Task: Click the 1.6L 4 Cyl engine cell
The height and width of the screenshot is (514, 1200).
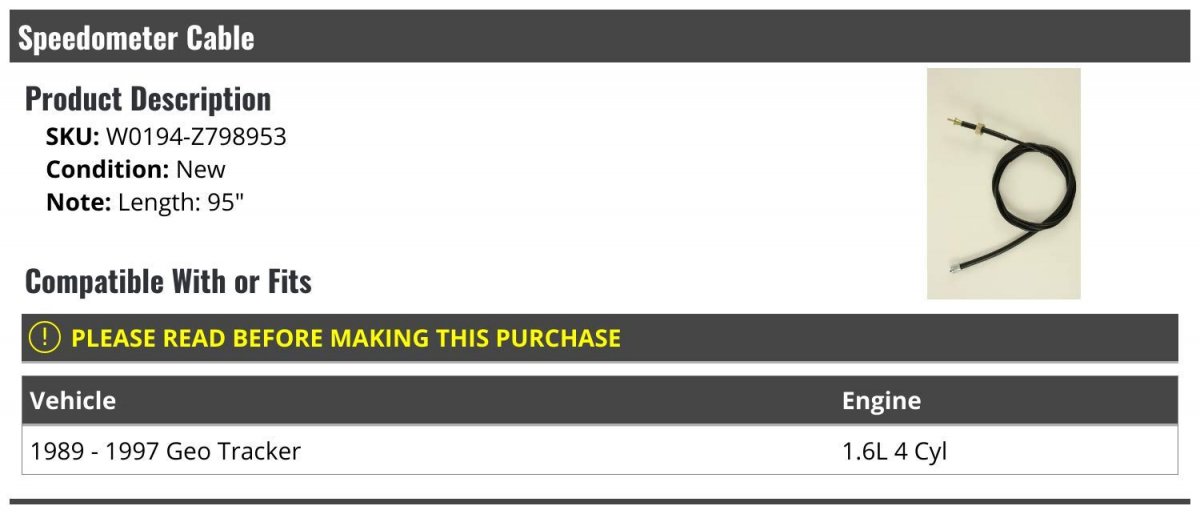Action: coord(894,451)
